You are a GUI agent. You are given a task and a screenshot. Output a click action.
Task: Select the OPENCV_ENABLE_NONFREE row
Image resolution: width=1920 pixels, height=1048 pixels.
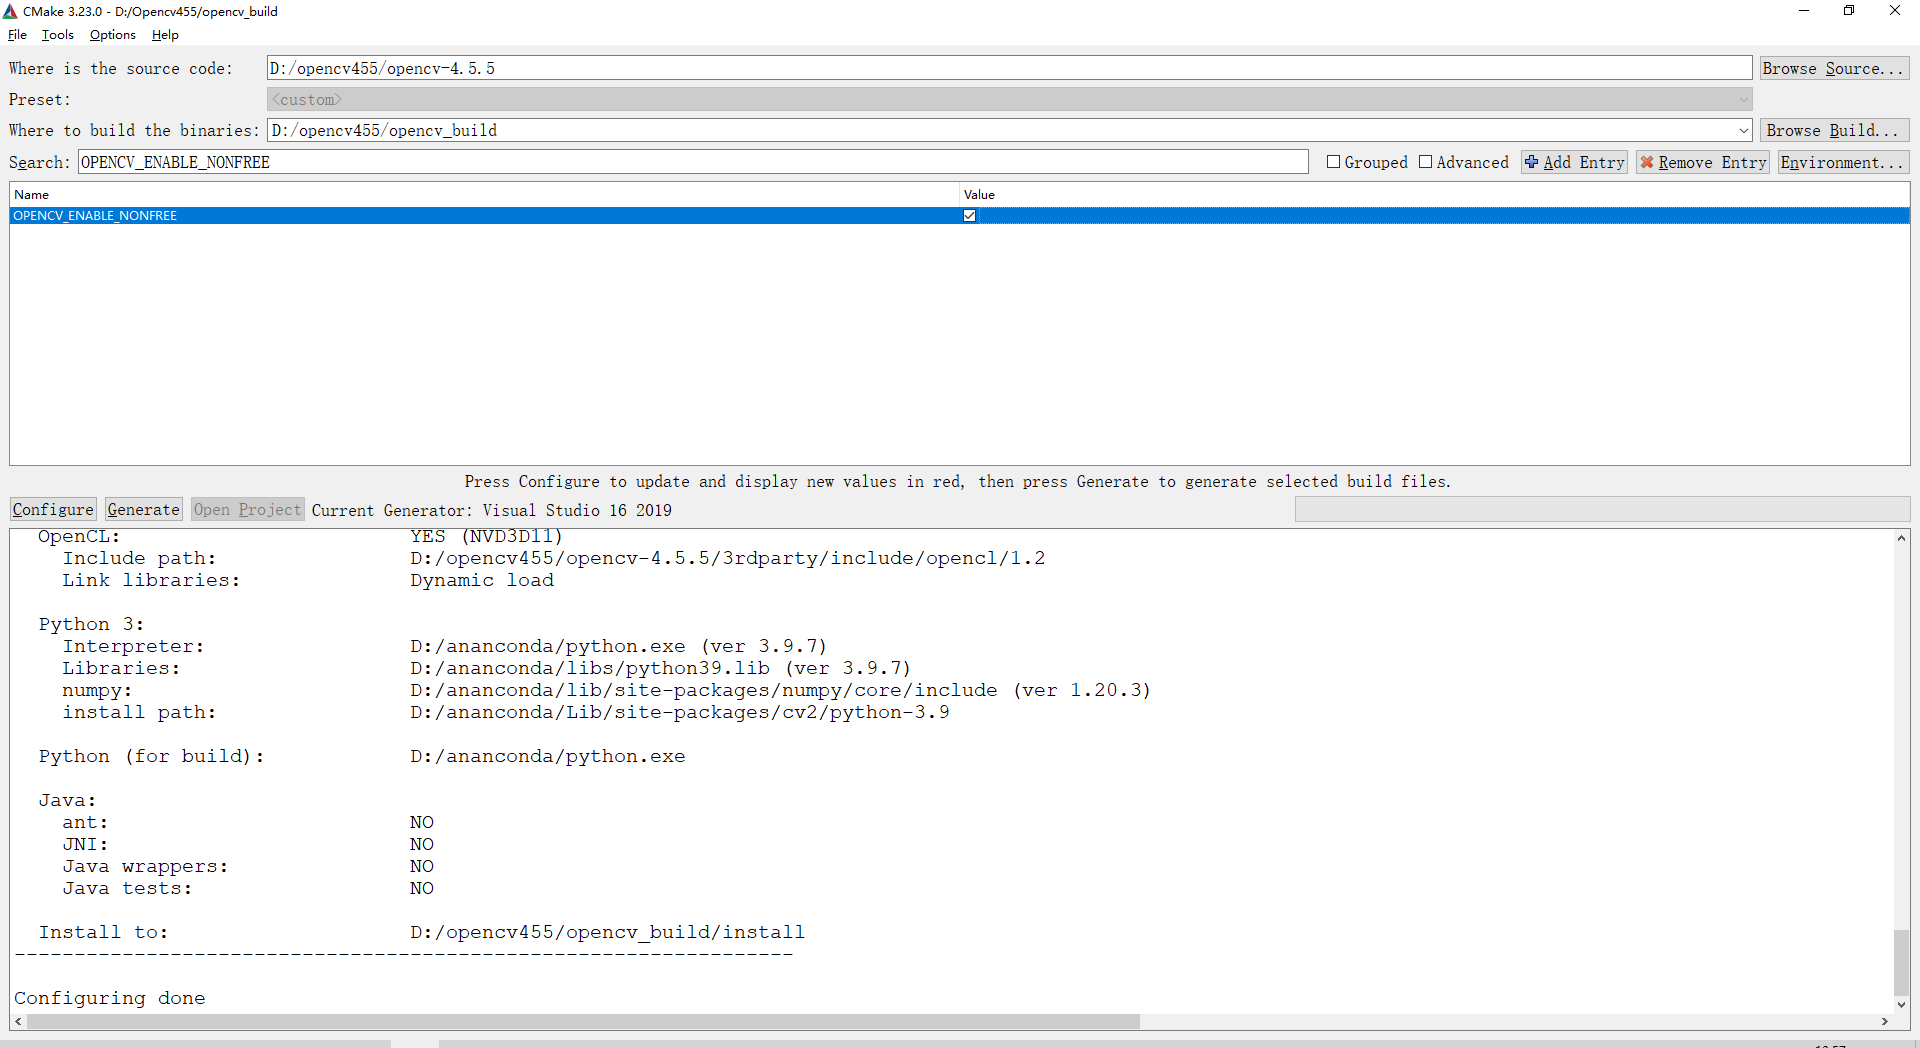pyautogui.click(x=959, y=215)
